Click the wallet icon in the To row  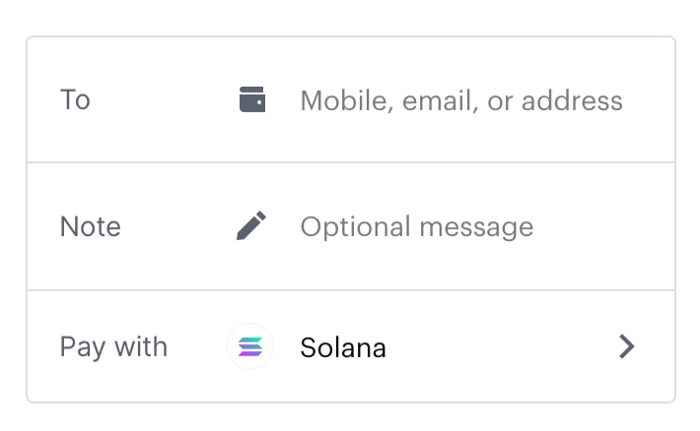(x=252, y=100)
